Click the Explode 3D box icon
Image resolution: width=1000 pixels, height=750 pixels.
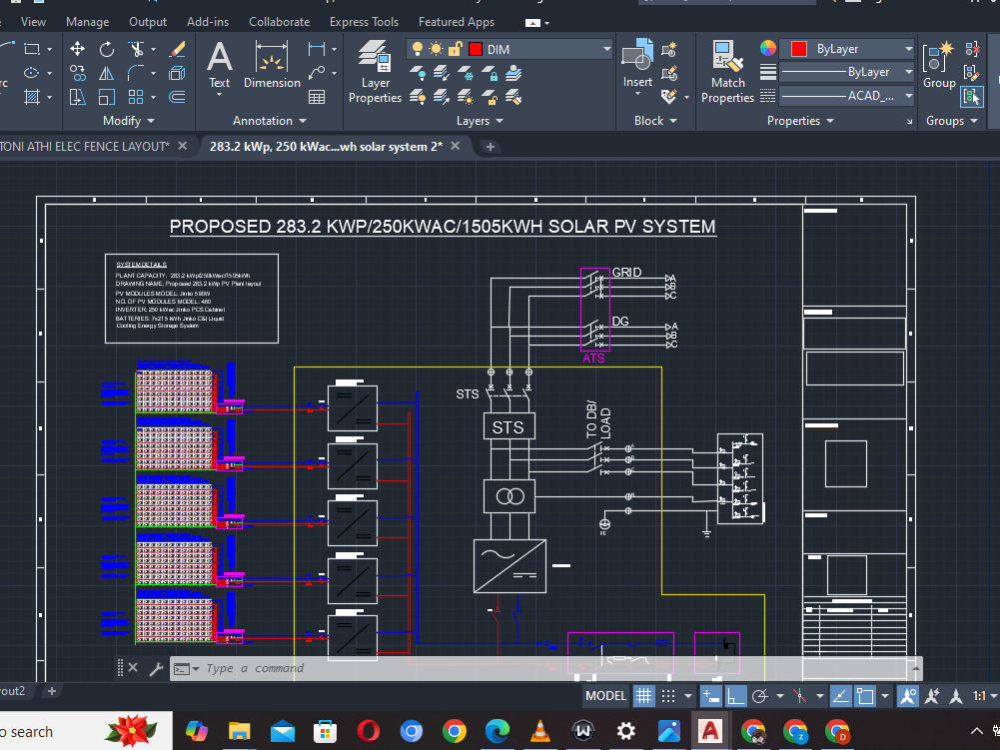[177, 73]
